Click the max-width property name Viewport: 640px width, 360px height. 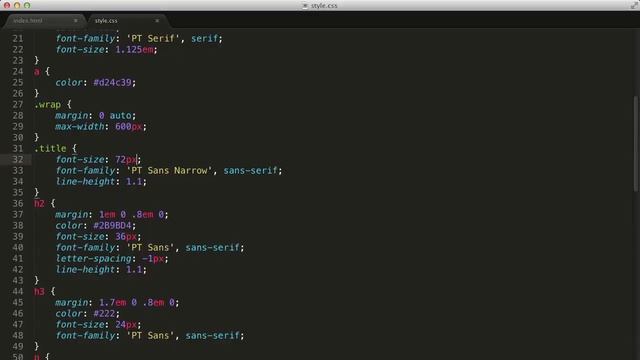pyautogui.click(x=80, y=127)
